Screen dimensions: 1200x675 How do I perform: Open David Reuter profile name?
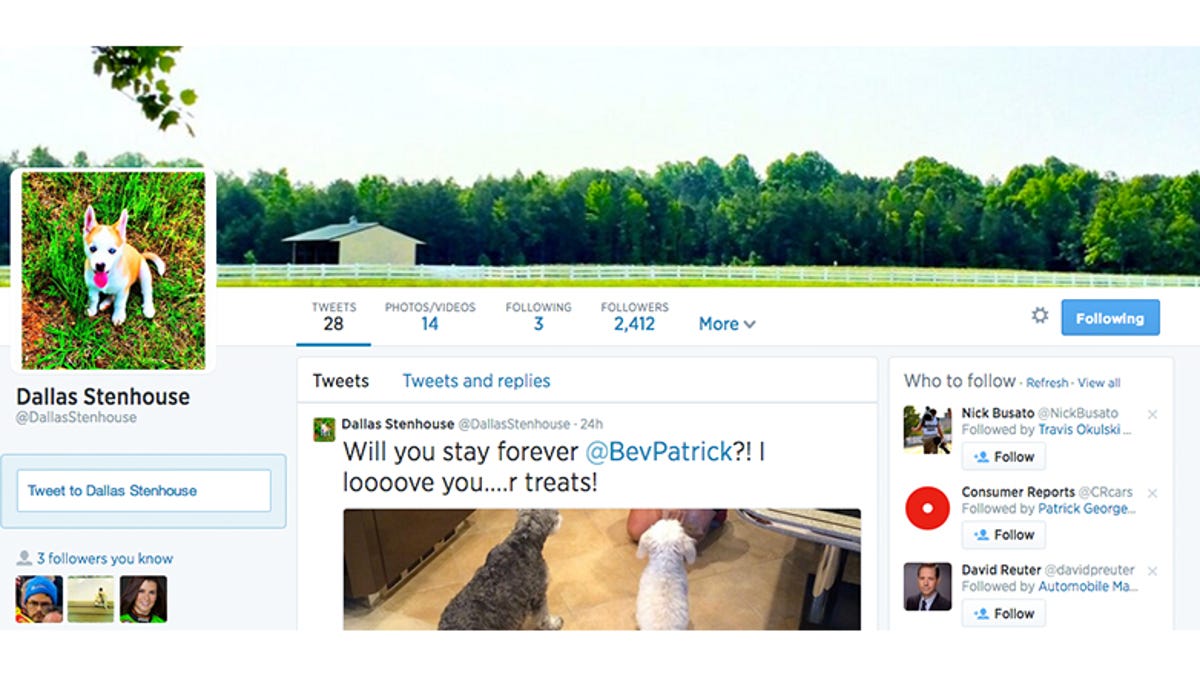(1002, 570)
